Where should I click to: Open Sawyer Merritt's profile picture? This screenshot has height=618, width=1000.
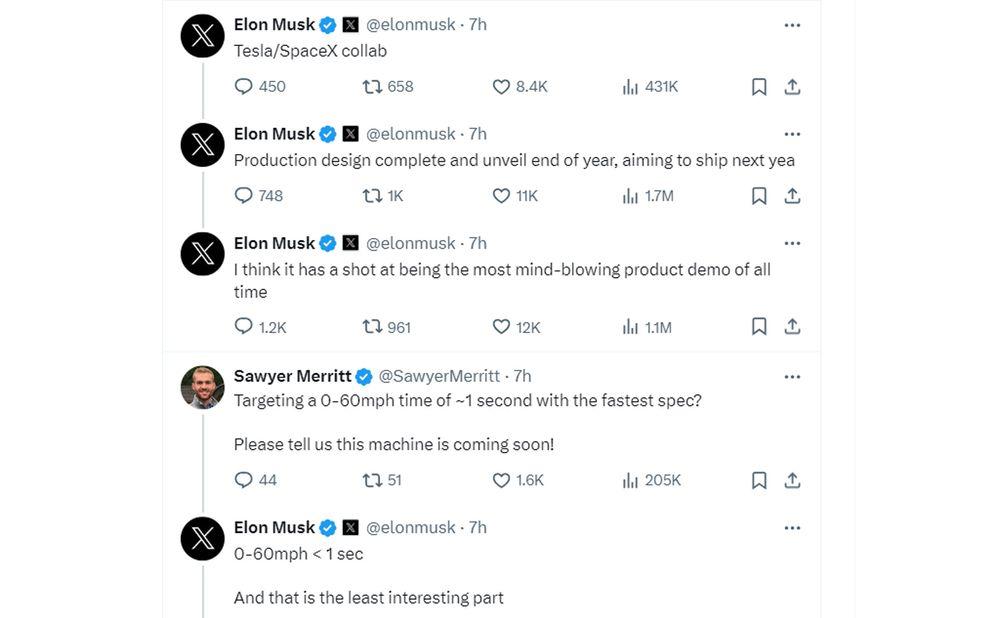(x=202, y=387)
